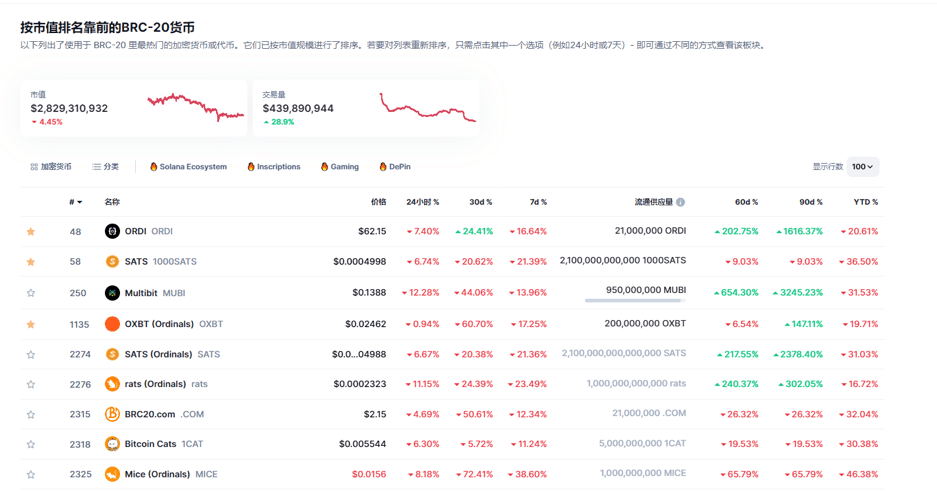Select the Solana Ecosystem tab
Image resolution: width=937 pixels, height=491 pixels.
click(188, 167)
